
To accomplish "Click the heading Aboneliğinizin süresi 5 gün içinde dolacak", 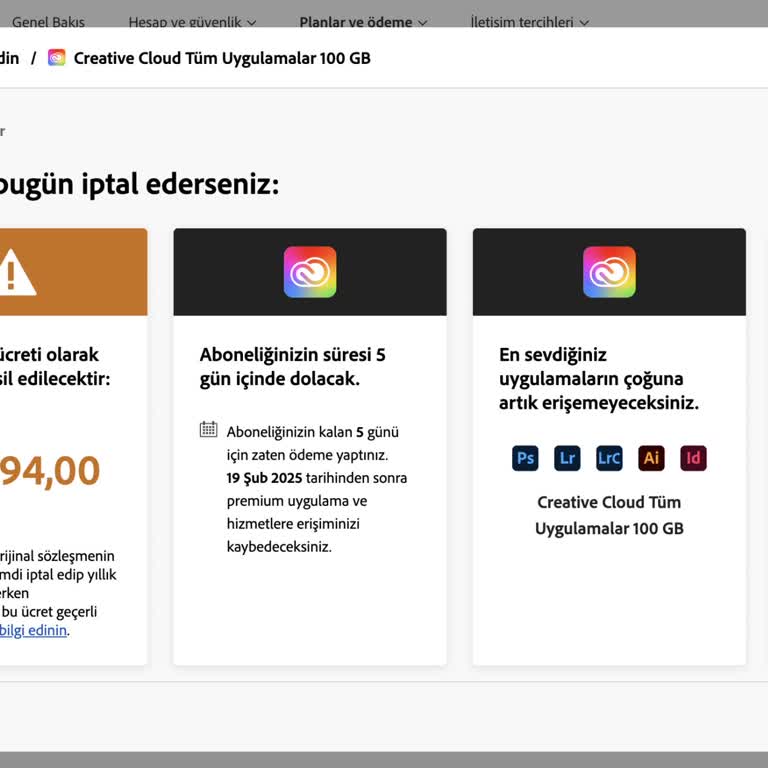I will point(292,366).
